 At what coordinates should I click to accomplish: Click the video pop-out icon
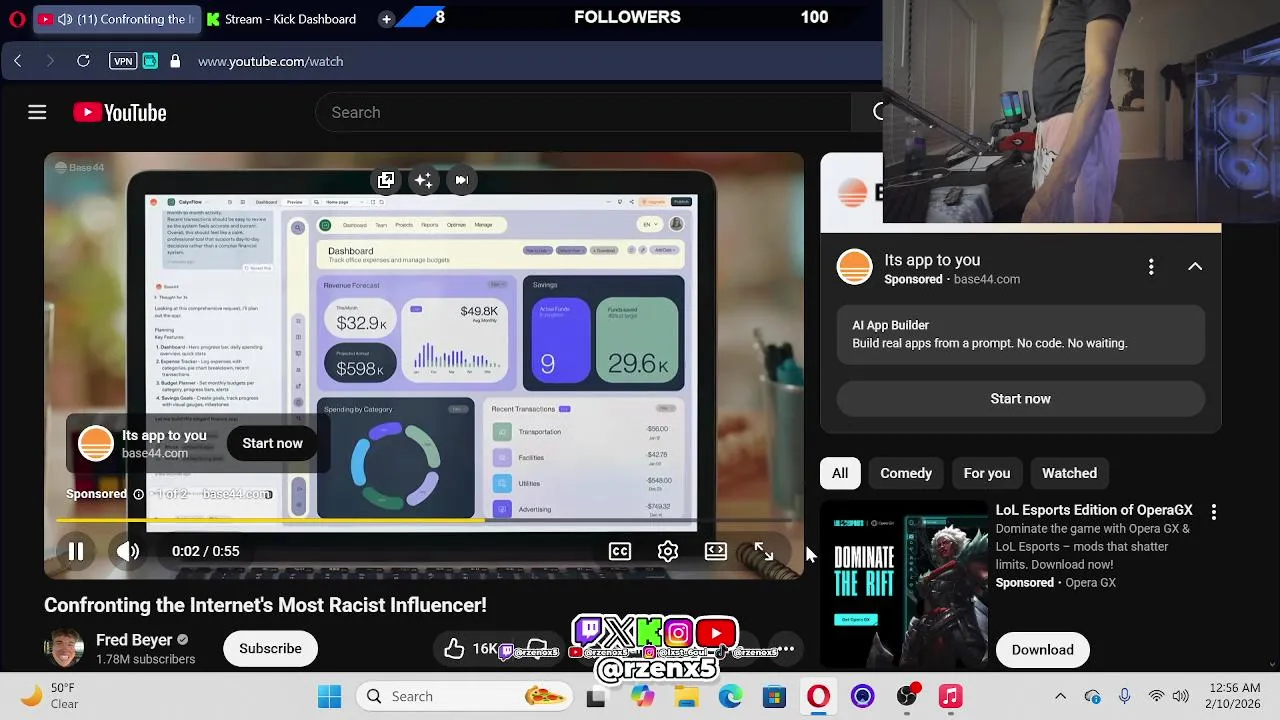coord(386,180)
